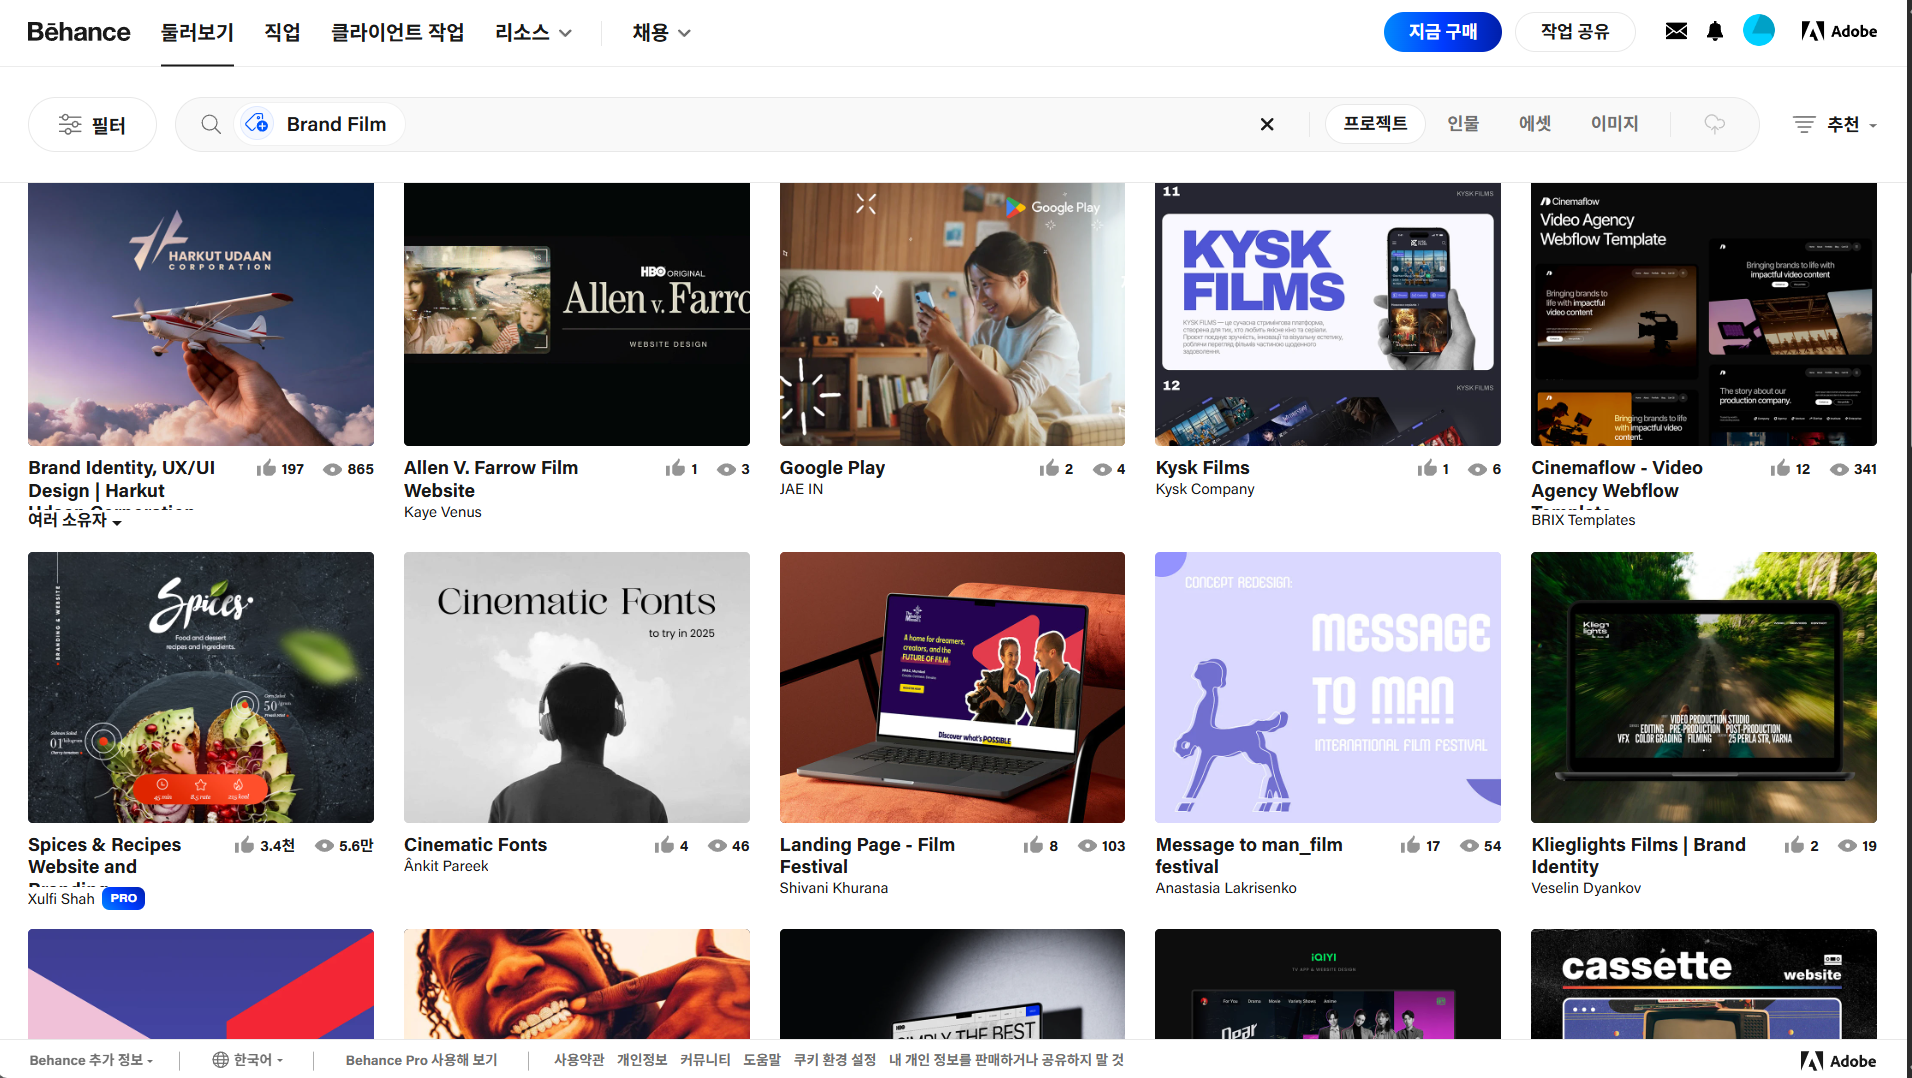Select the 프로젝트 search tab
The width and height of the screenshot is (1912, 1078).
[1375, 124]
